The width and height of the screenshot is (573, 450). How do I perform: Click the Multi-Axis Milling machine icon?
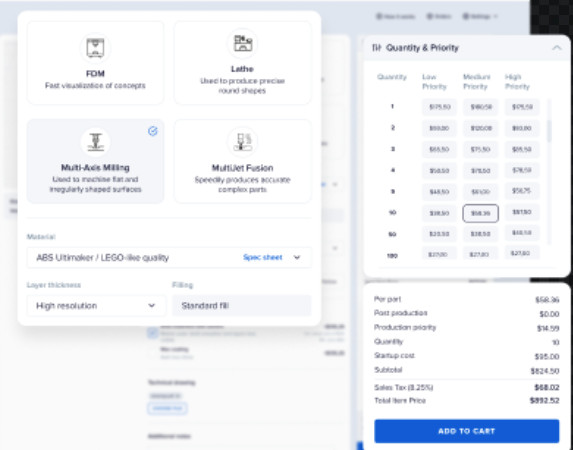95,142
